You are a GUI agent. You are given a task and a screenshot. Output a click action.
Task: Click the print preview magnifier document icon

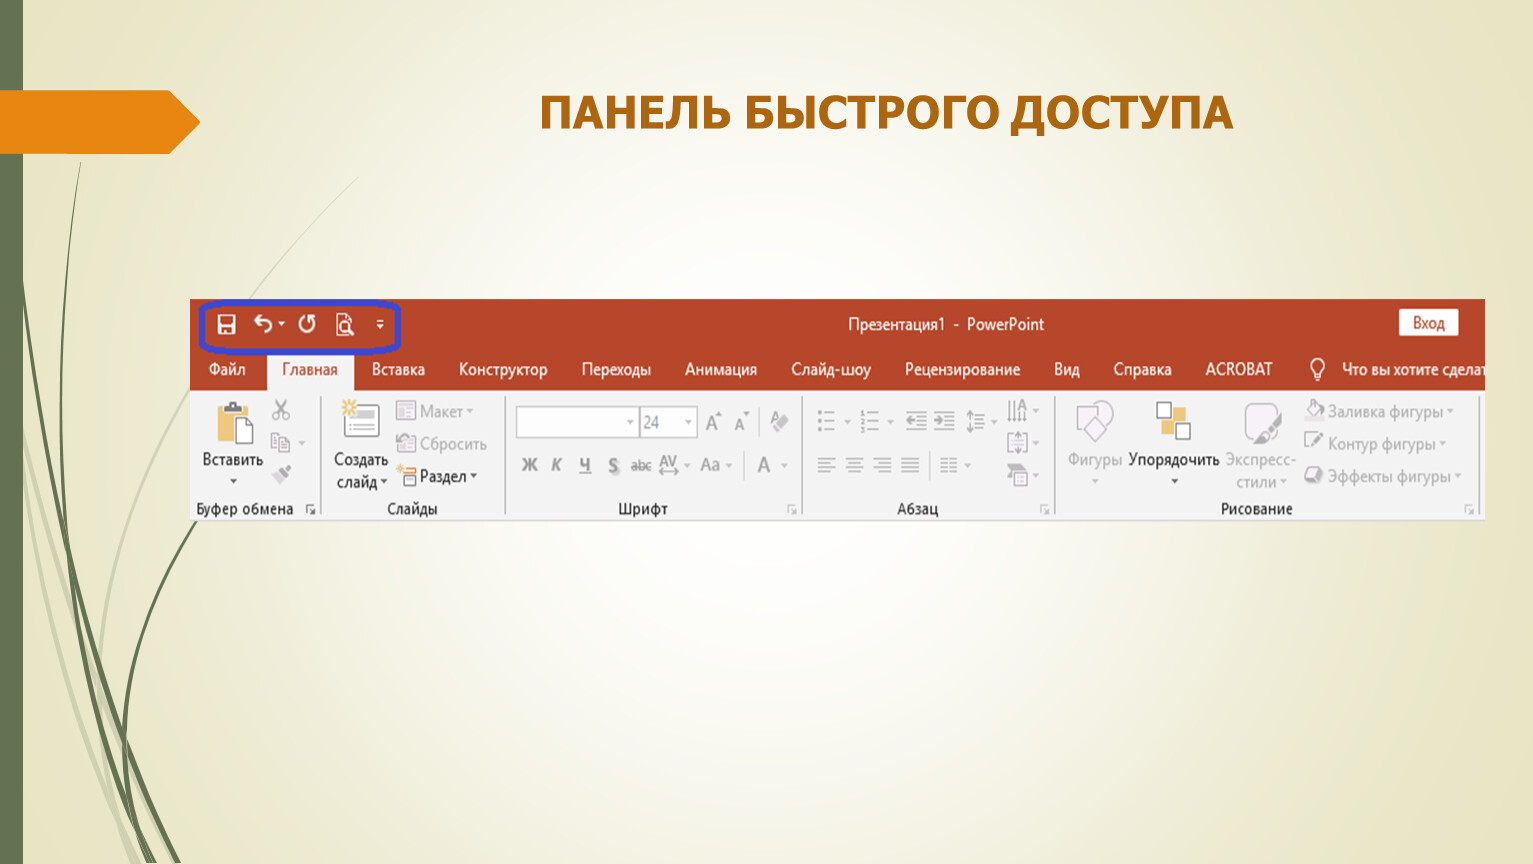[345, 324]
